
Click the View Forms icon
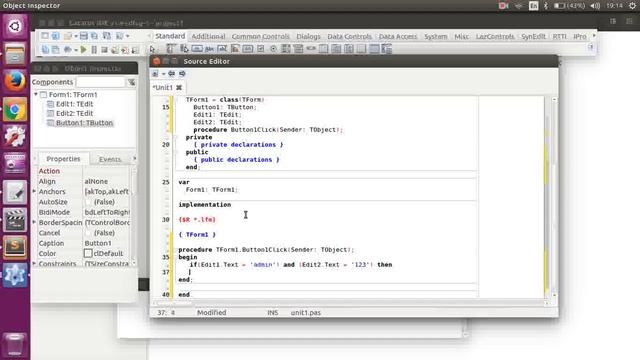click(x=56, y=49)
